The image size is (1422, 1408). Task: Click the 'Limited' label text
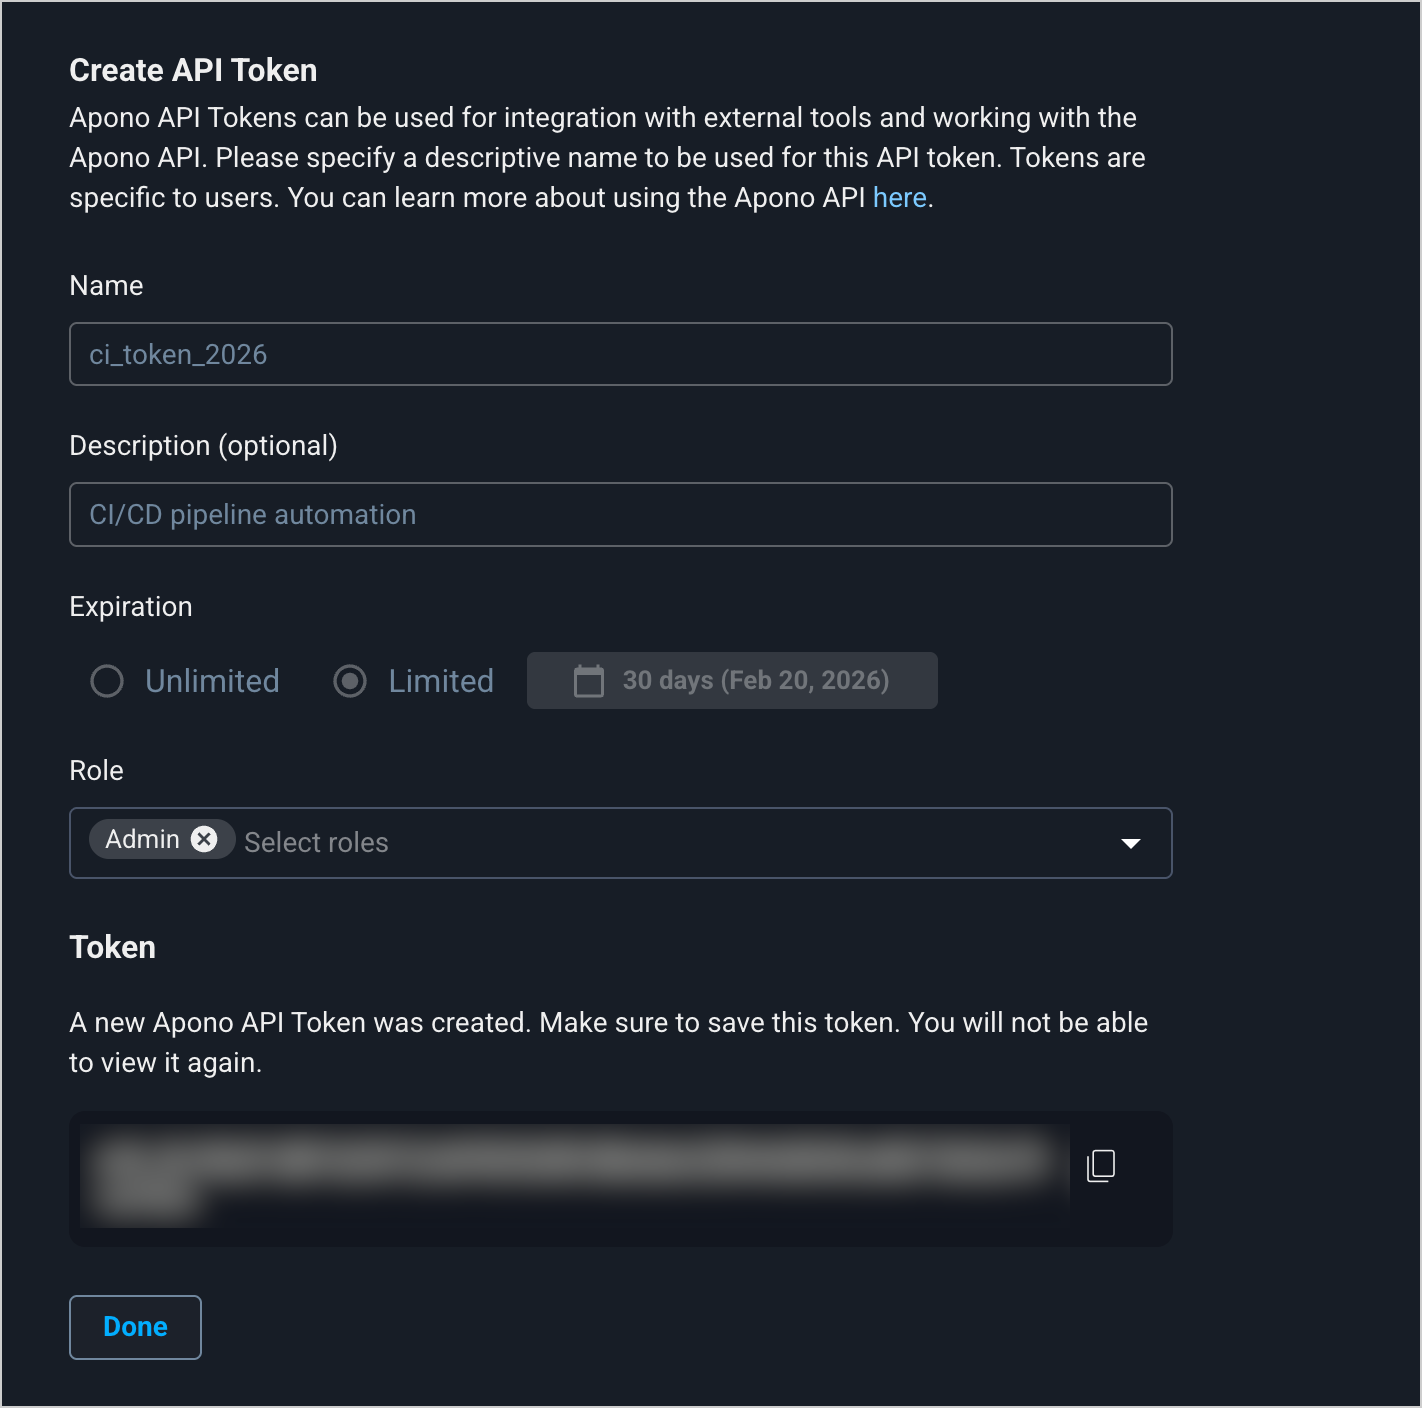pos(441,681)
